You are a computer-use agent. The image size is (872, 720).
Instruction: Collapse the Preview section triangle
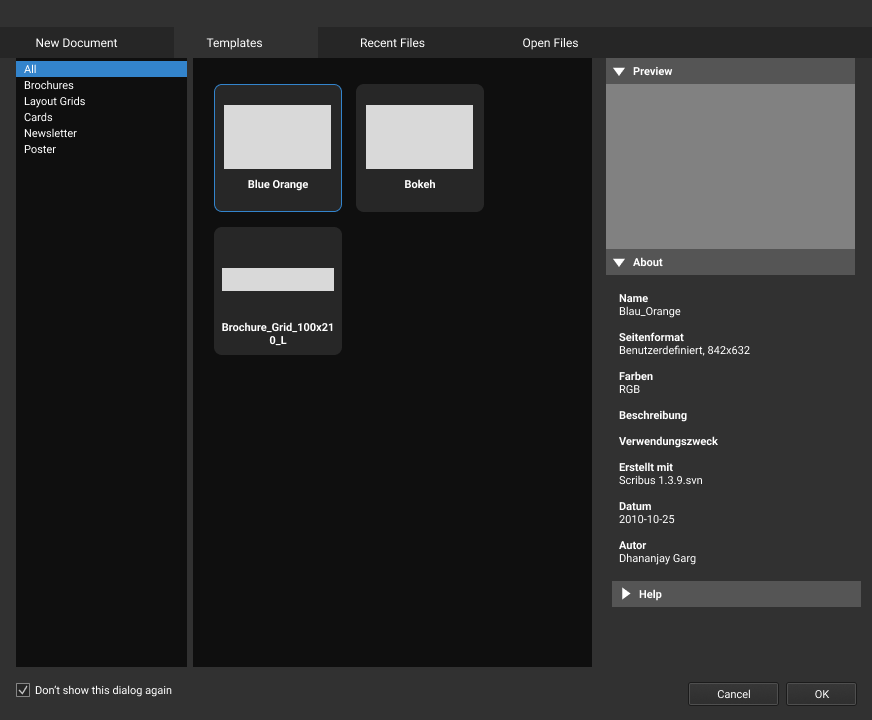pyautogui.click(x=619, y=72)
